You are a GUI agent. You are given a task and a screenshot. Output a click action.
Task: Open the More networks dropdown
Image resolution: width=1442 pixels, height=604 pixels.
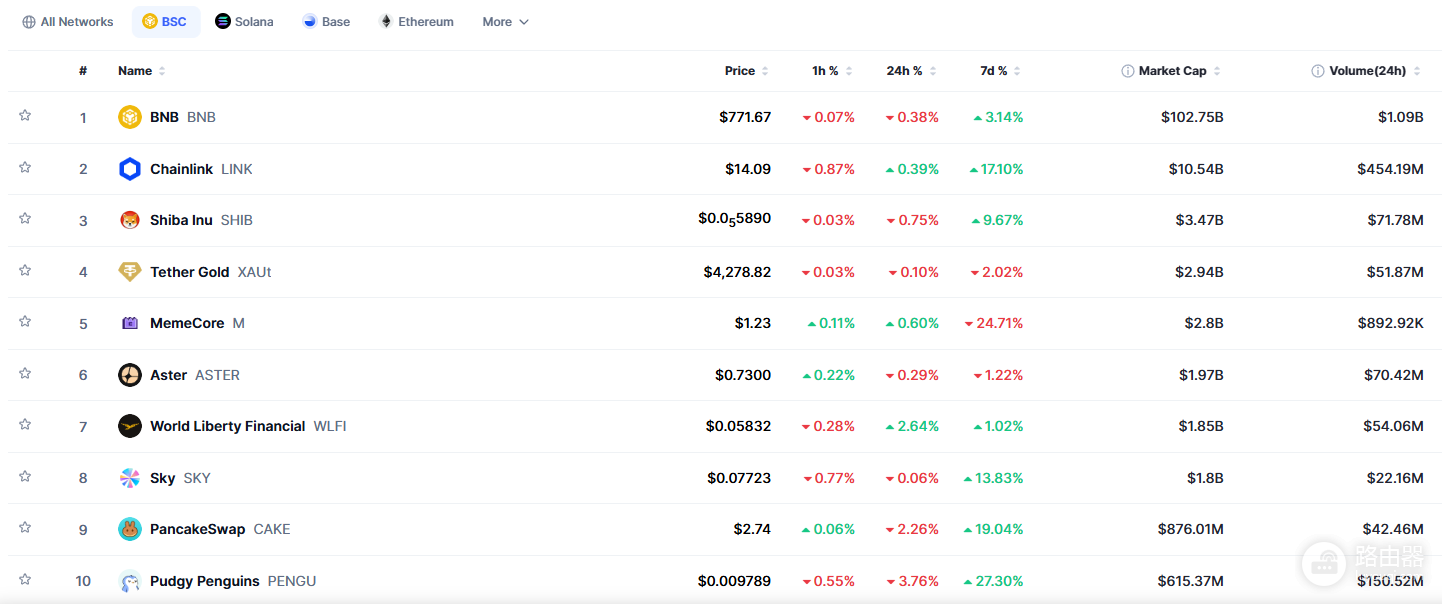(x=505, y=22)
